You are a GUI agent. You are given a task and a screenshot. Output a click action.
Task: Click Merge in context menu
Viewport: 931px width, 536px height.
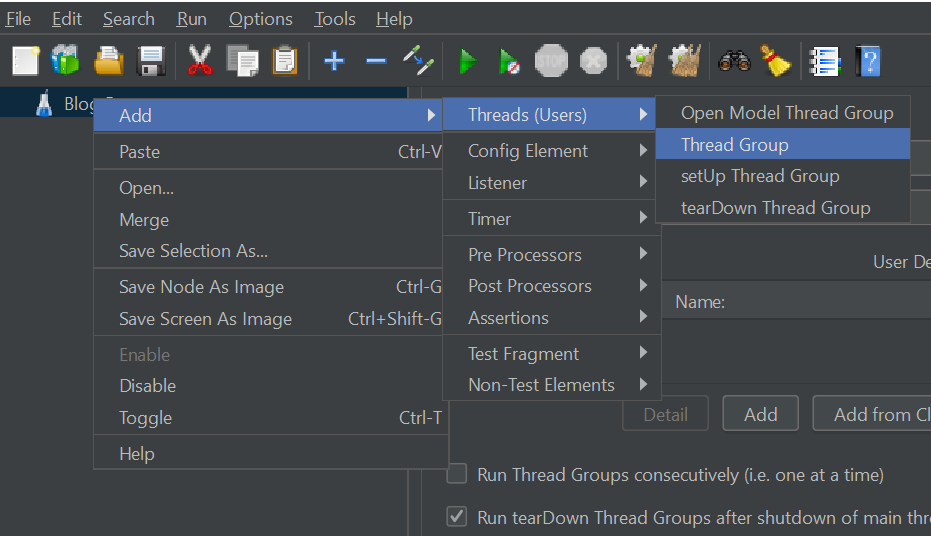click(x=268, y=220)
